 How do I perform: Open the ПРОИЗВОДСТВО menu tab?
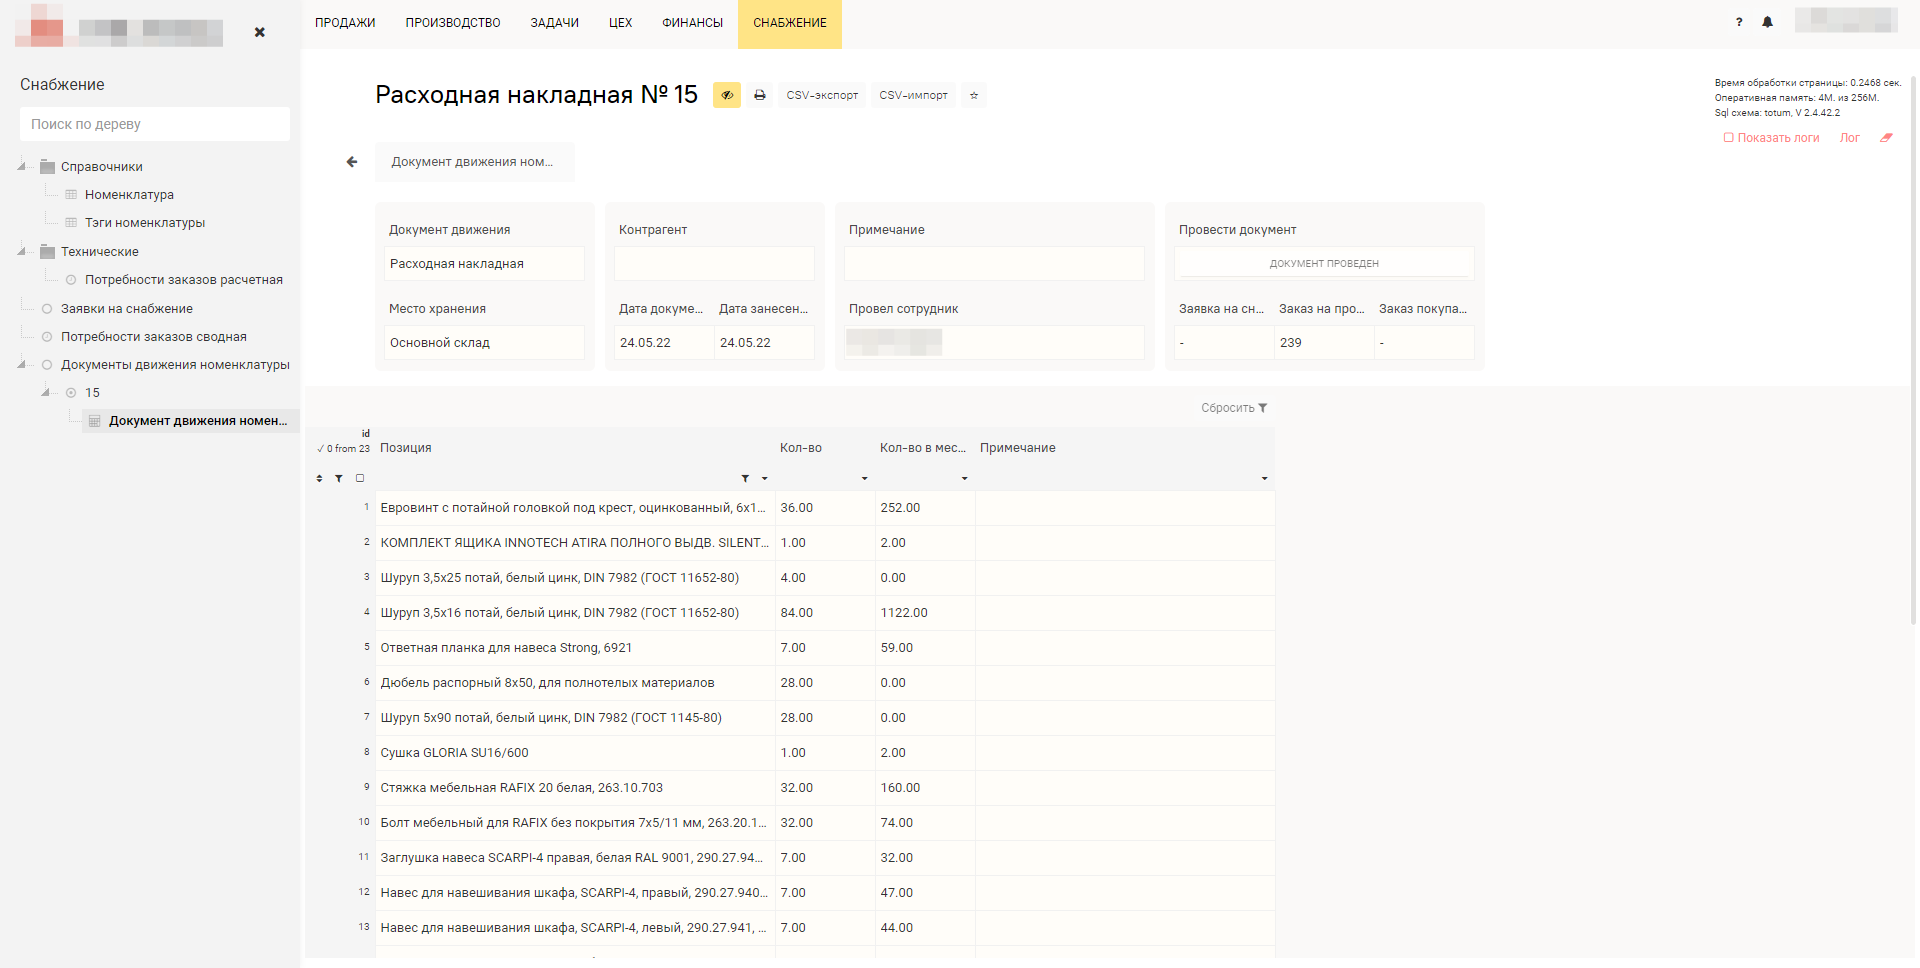pos(453,23)
